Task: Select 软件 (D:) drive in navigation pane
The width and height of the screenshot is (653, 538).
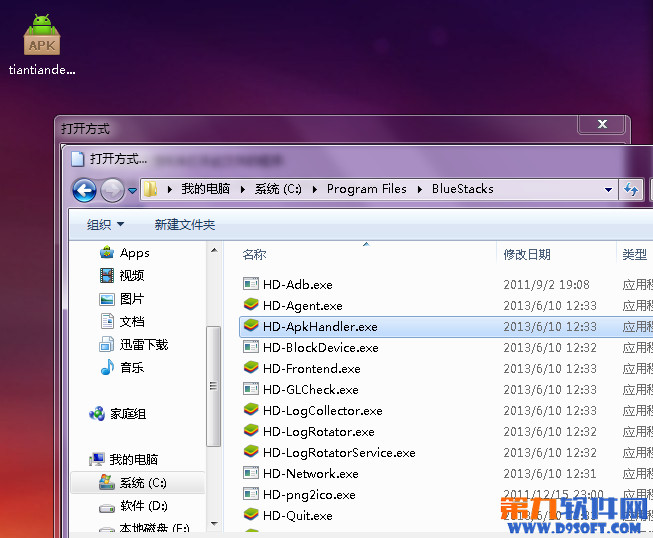Action: click(133, 506)
